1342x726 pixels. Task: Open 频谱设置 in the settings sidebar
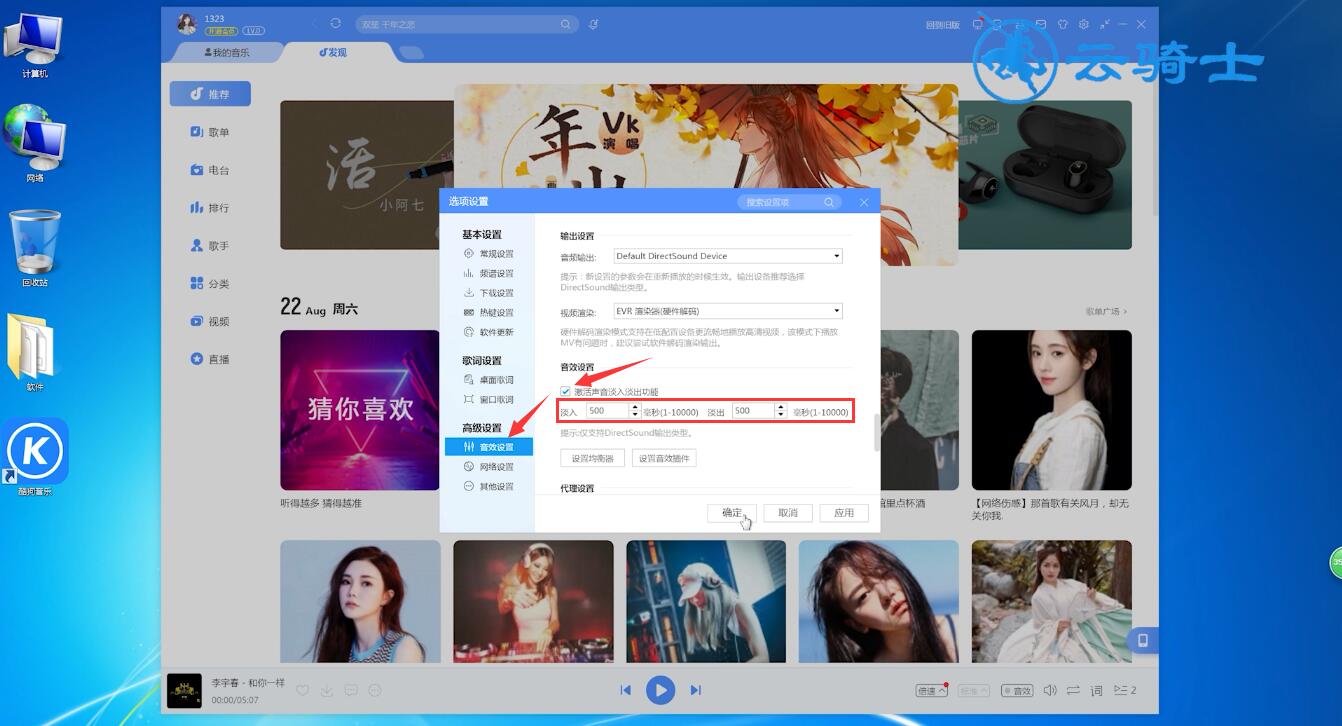click(x=489, y=273)
